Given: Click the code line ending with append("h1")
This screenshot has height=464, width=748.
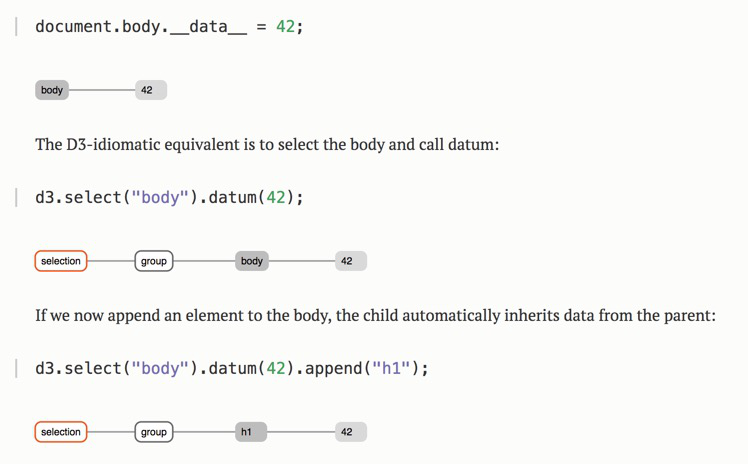Looking at the screenshot, I should click(232, 368).
